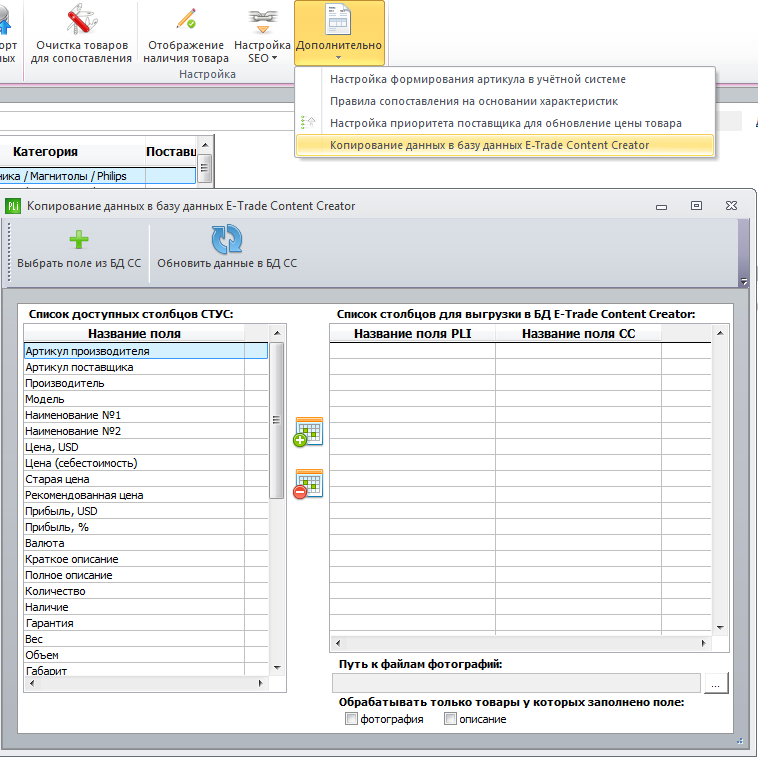Click left arrow of export list horizontal scrollbar
This screenshot has width=758, height=757.
[337, 643]
